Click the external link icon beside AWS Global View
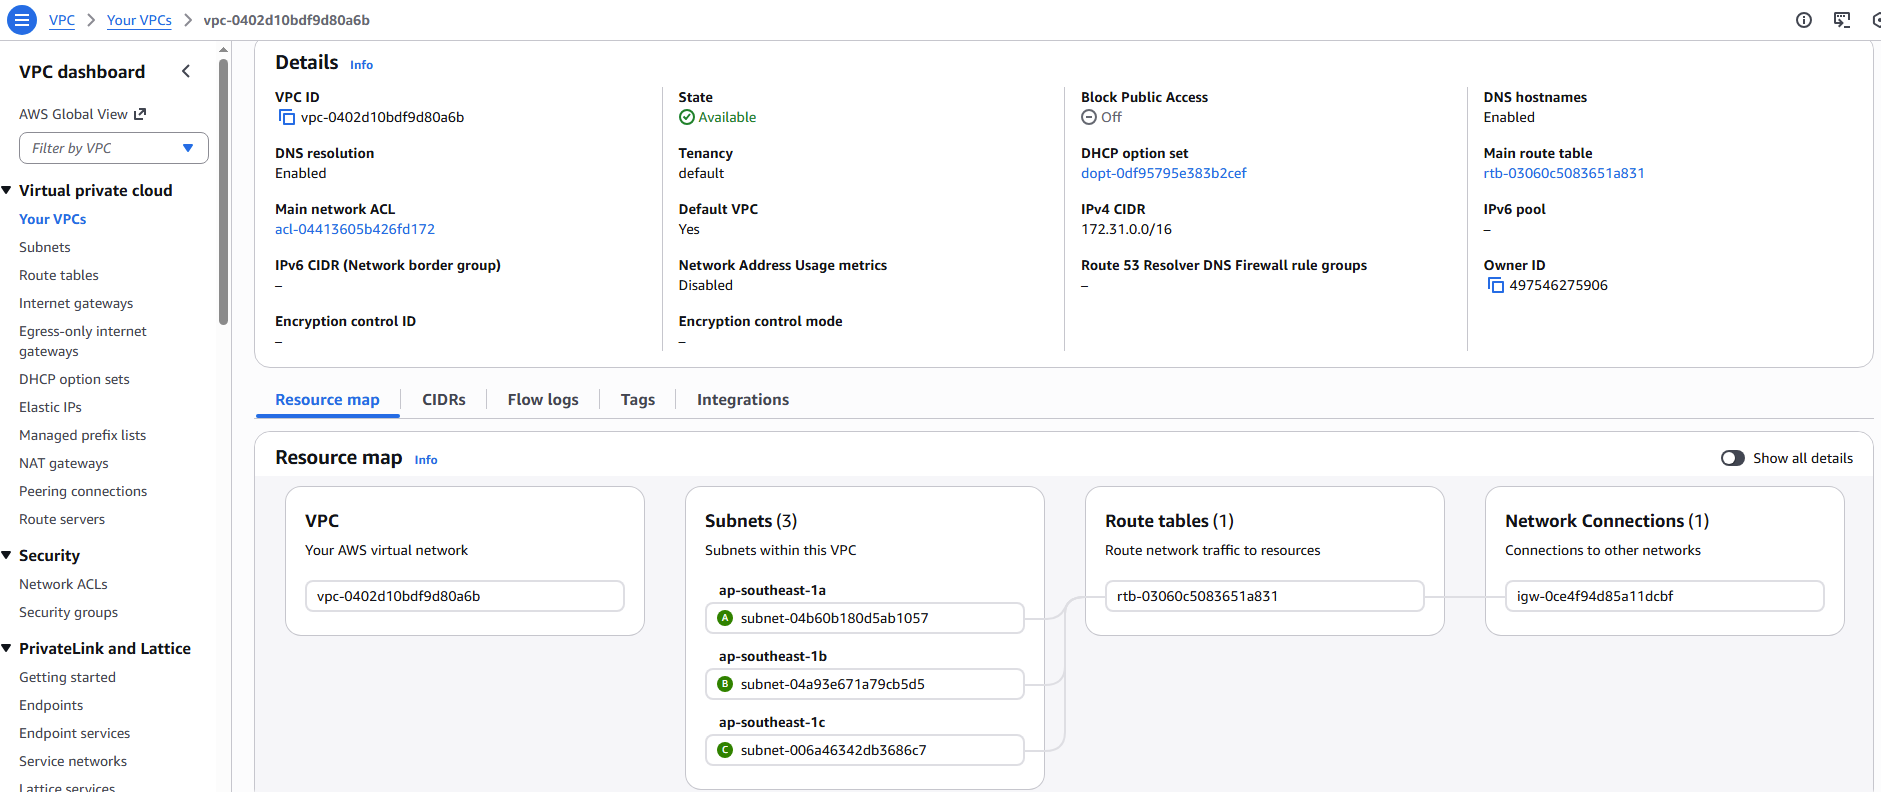Viewport: 1881px width, 792px height. coord(140,114)
